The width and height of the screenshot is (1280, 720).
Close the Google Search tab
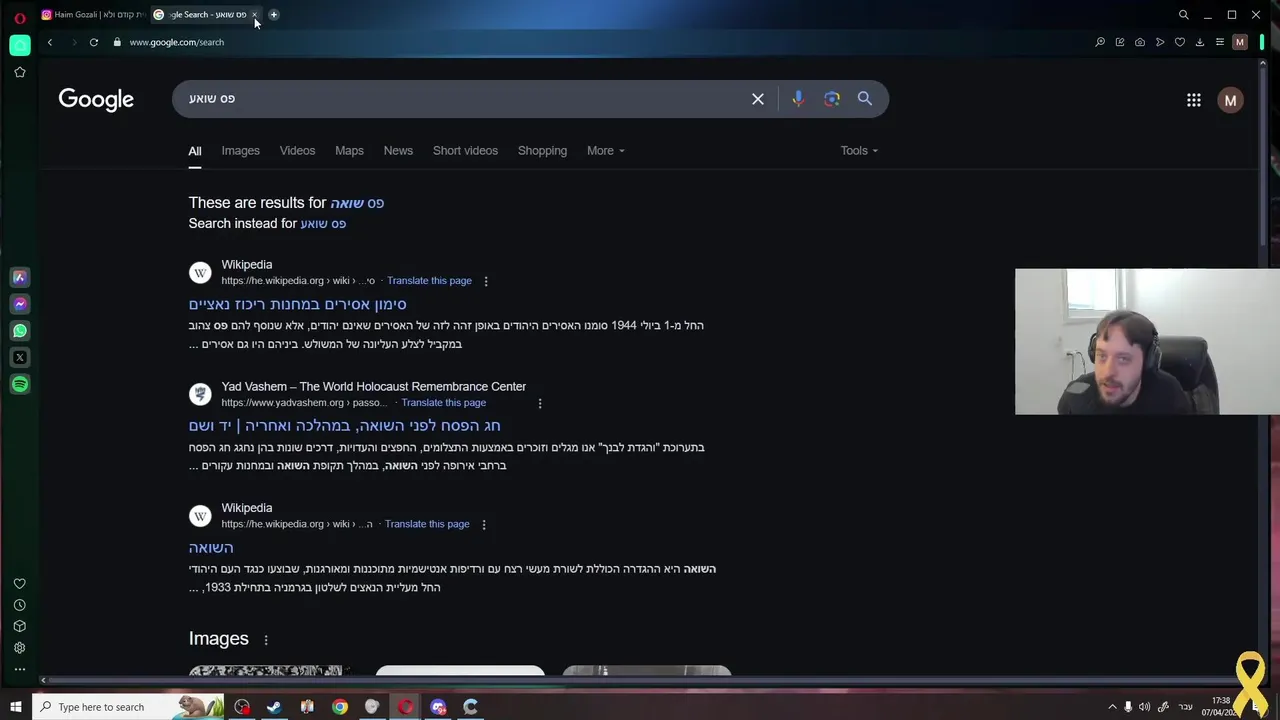pyautogui.click(x=255, y=15)
